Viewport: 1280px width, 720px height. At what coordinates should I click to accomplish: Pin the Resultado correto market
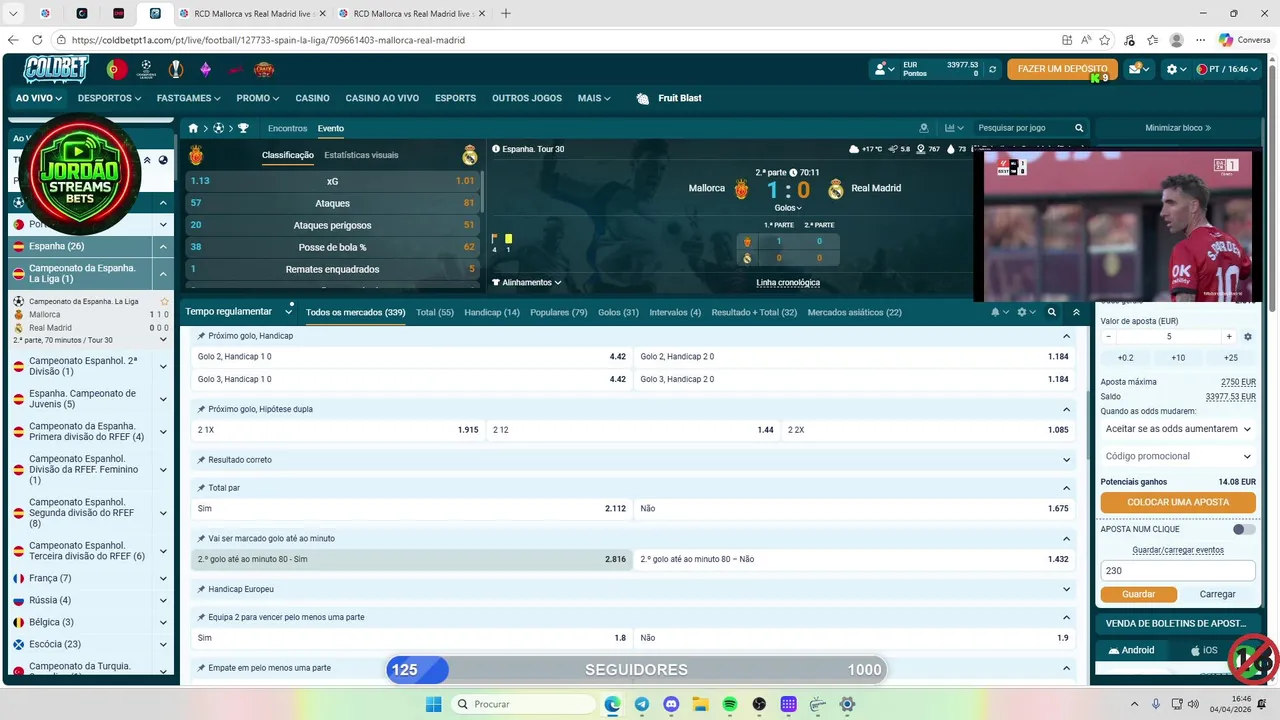201,460
